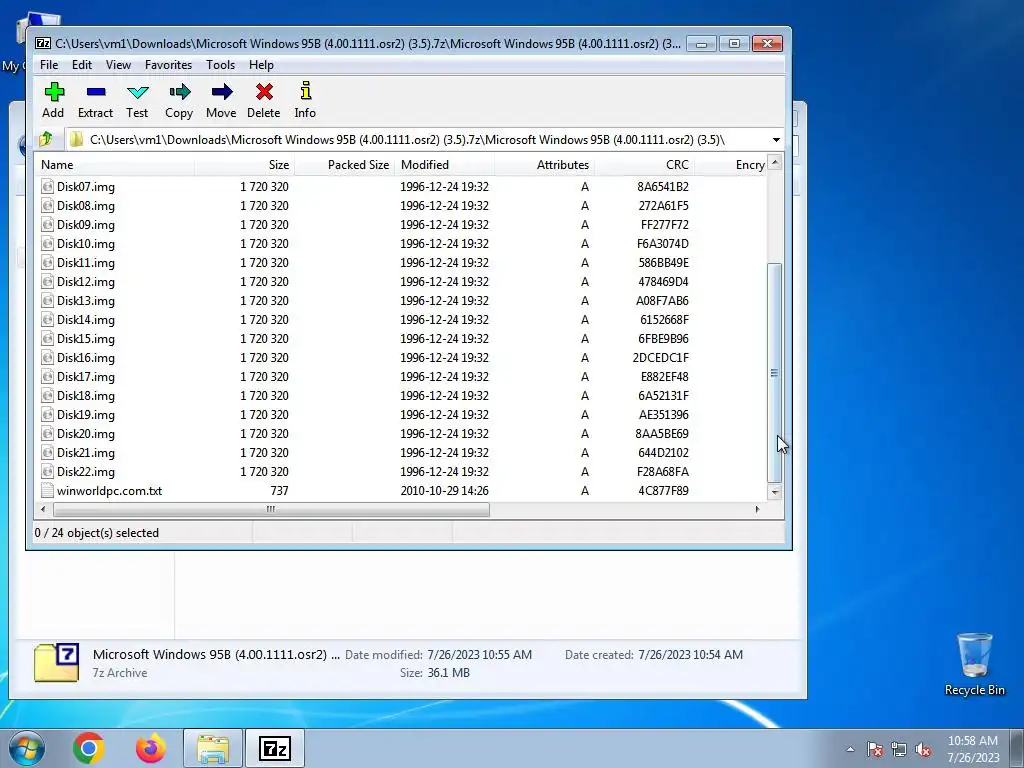Click the horizontal scrollbar left arrow
Screen dimensions: 1024x768
tap(43, 509)
